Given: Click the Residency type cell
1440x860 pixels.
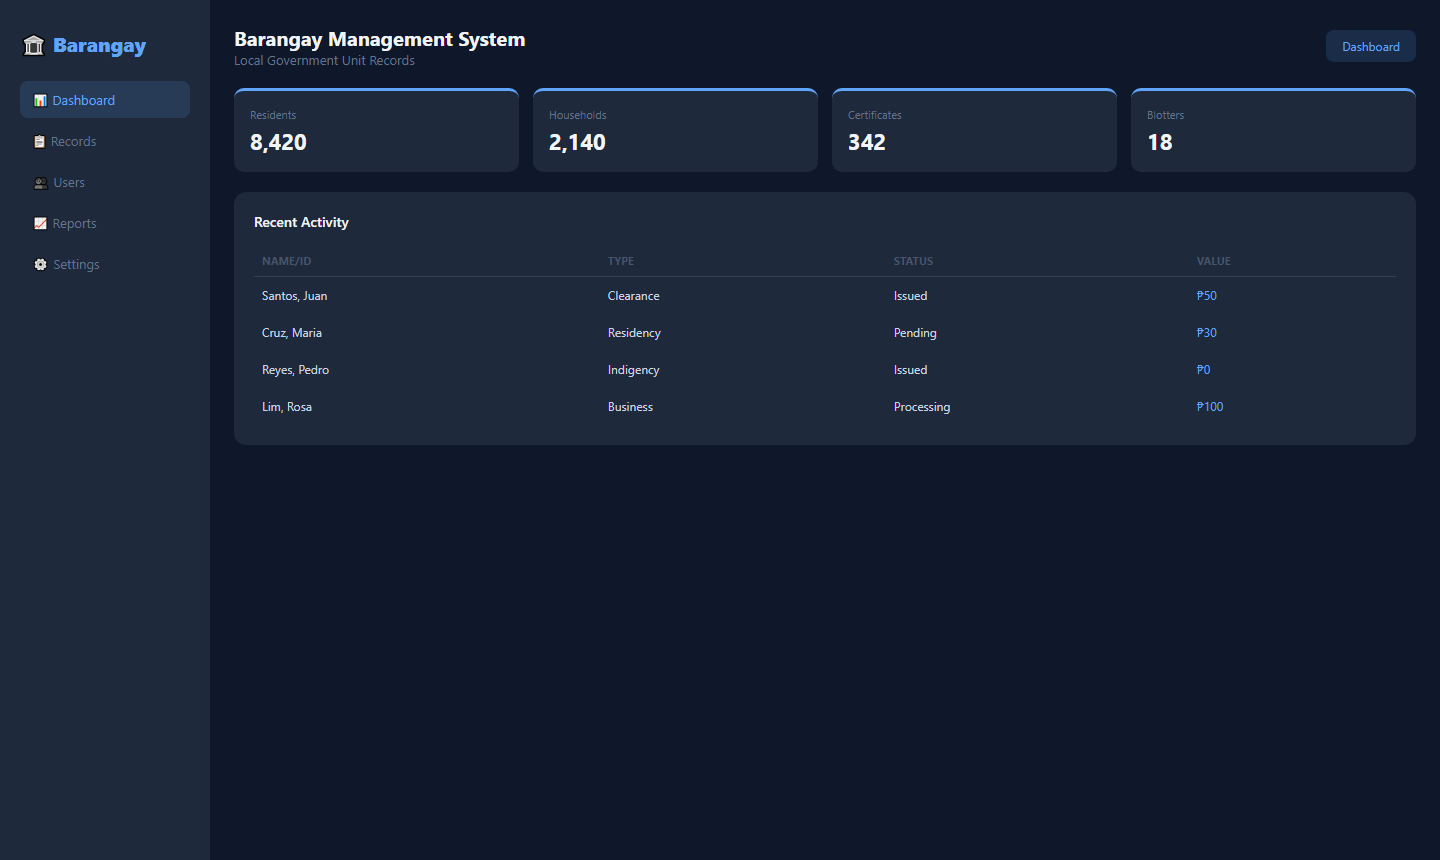Looking at the screenshot, I should 634,333.
